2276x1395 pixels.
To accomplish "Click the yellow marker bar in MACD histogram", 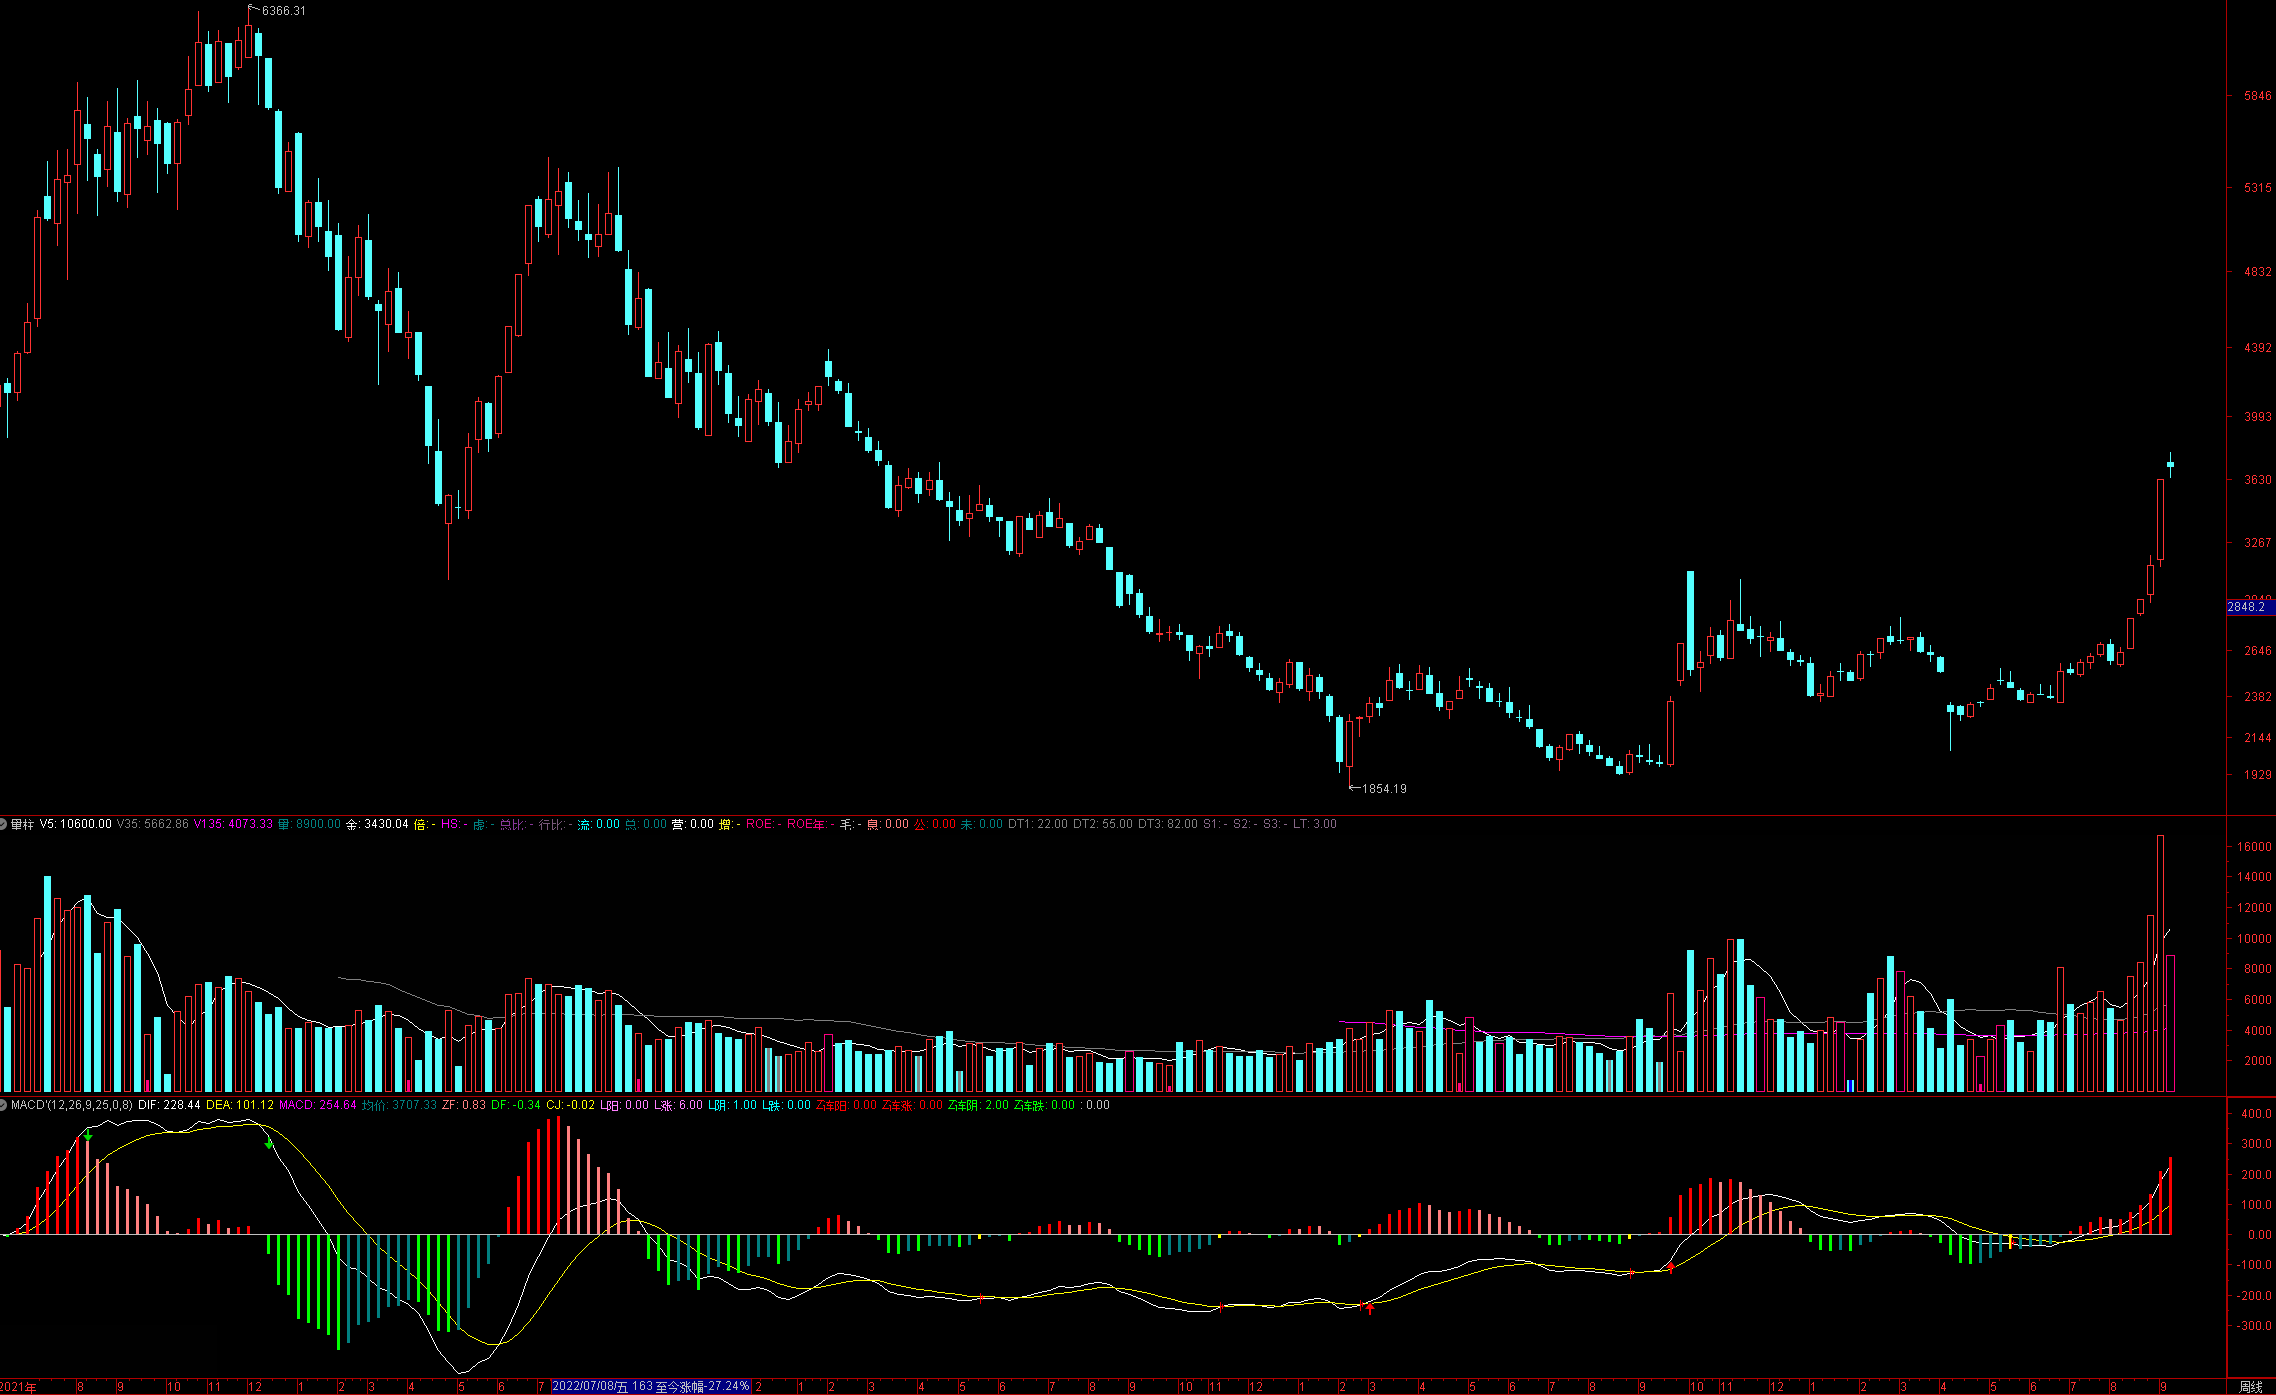I will (2010, 1242).
